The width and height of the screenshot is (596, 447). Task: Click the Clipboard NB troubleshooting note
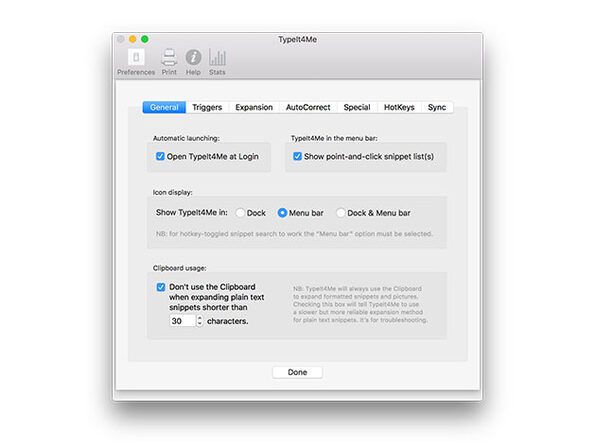(x=360, y=304)
